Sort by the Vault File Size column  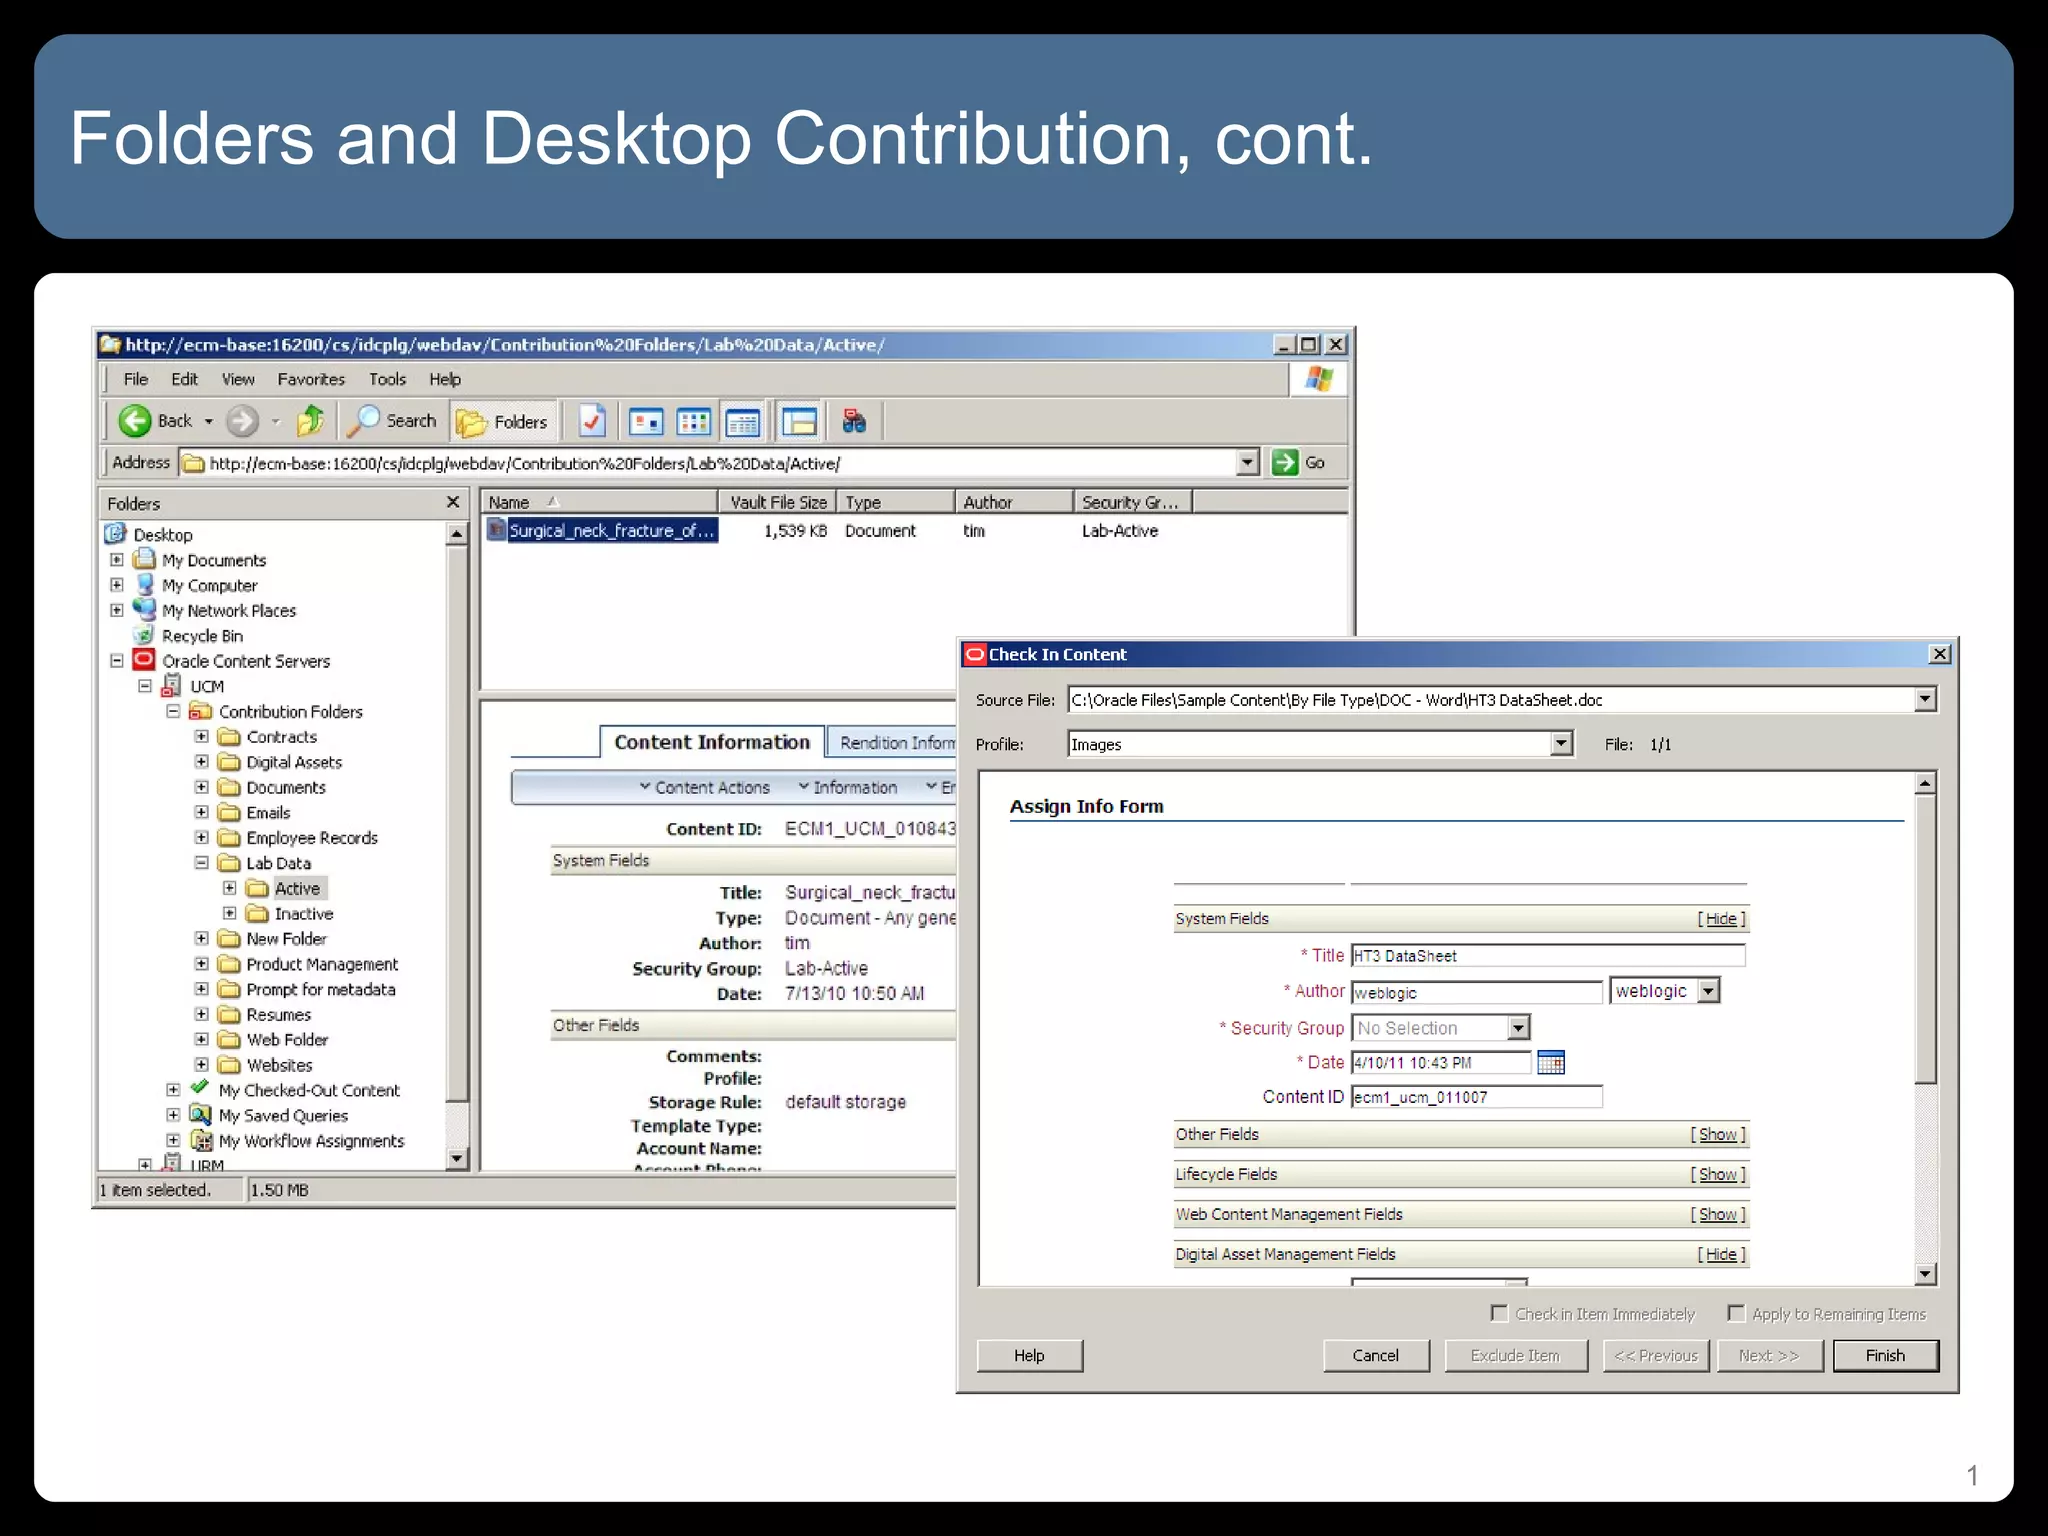[777, 502]
